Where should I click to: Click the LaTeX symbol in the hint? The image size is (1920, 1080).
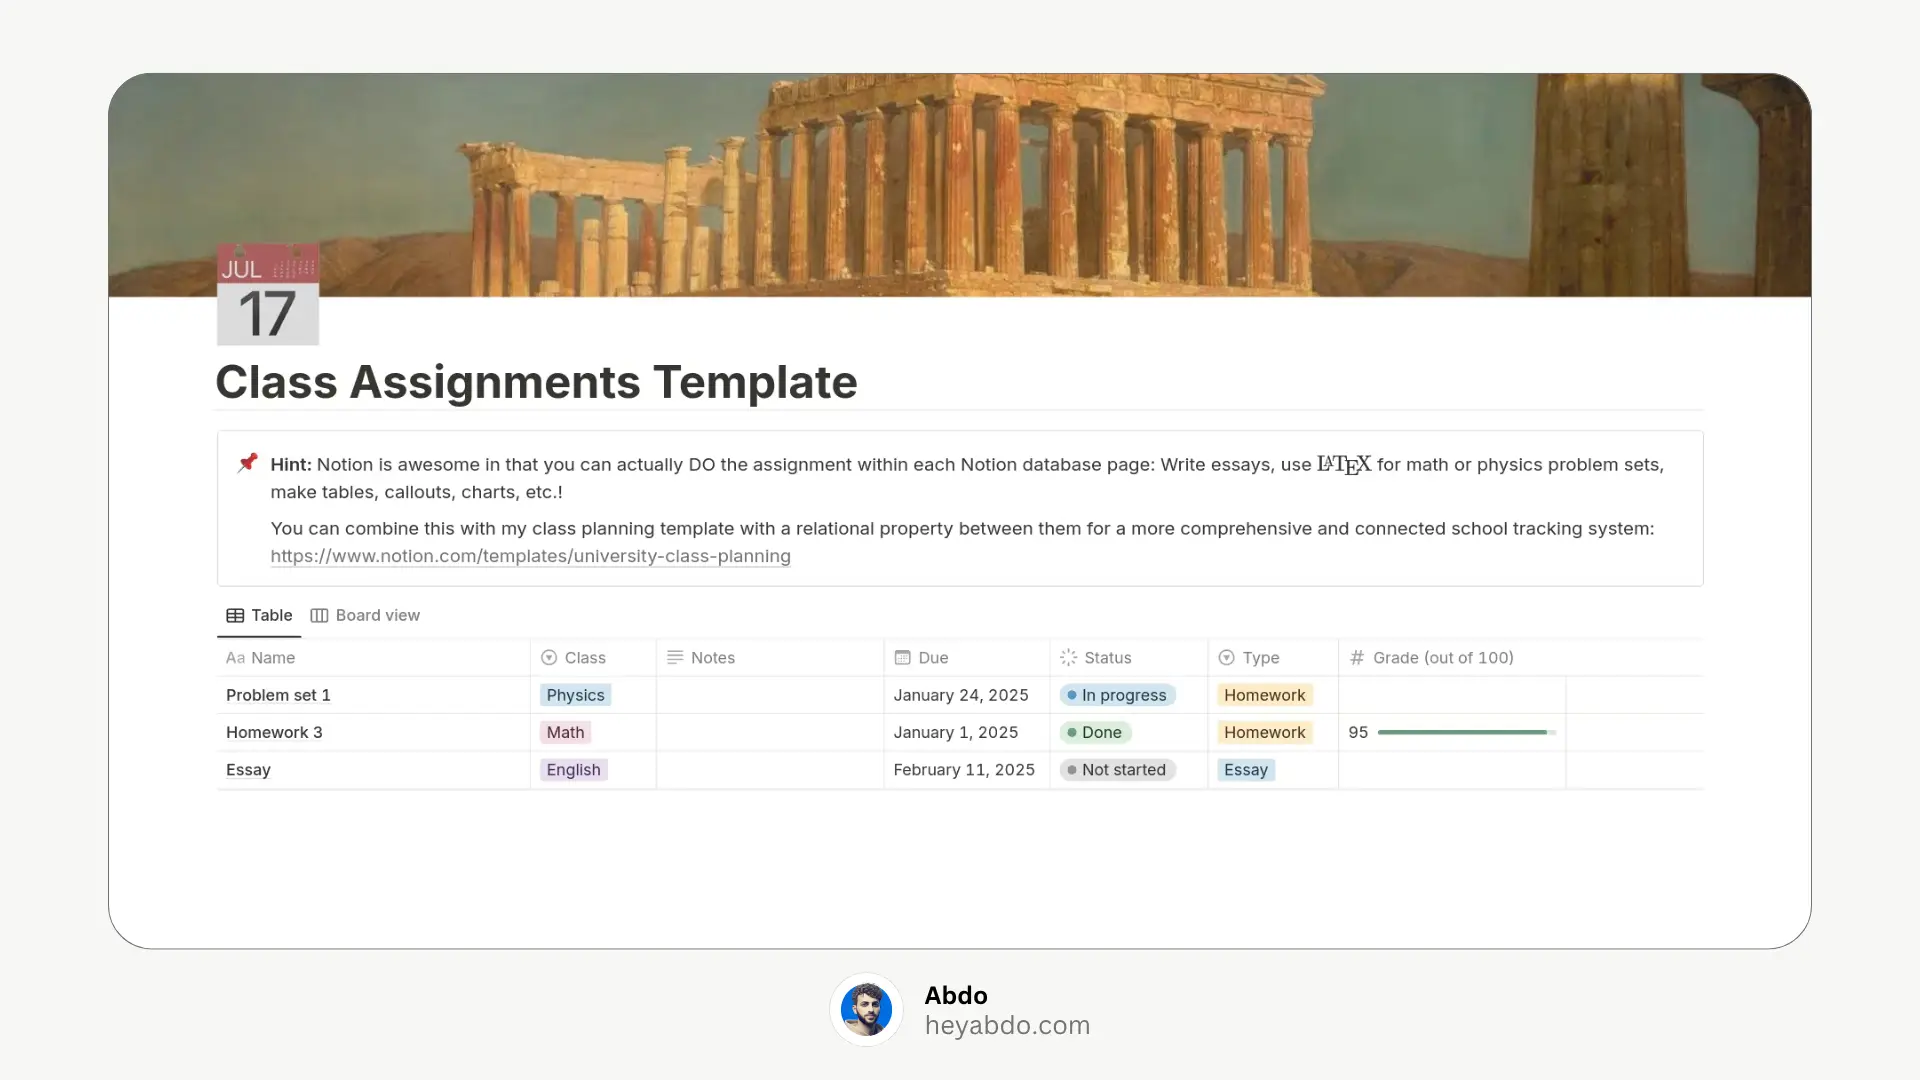(1344, 465)
